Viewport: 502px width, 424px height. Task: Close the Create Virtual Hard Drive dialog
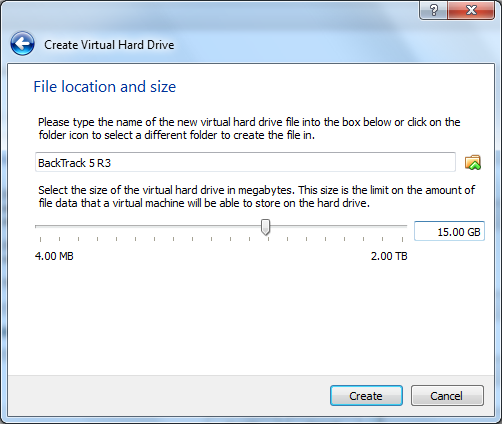point(471,10)
